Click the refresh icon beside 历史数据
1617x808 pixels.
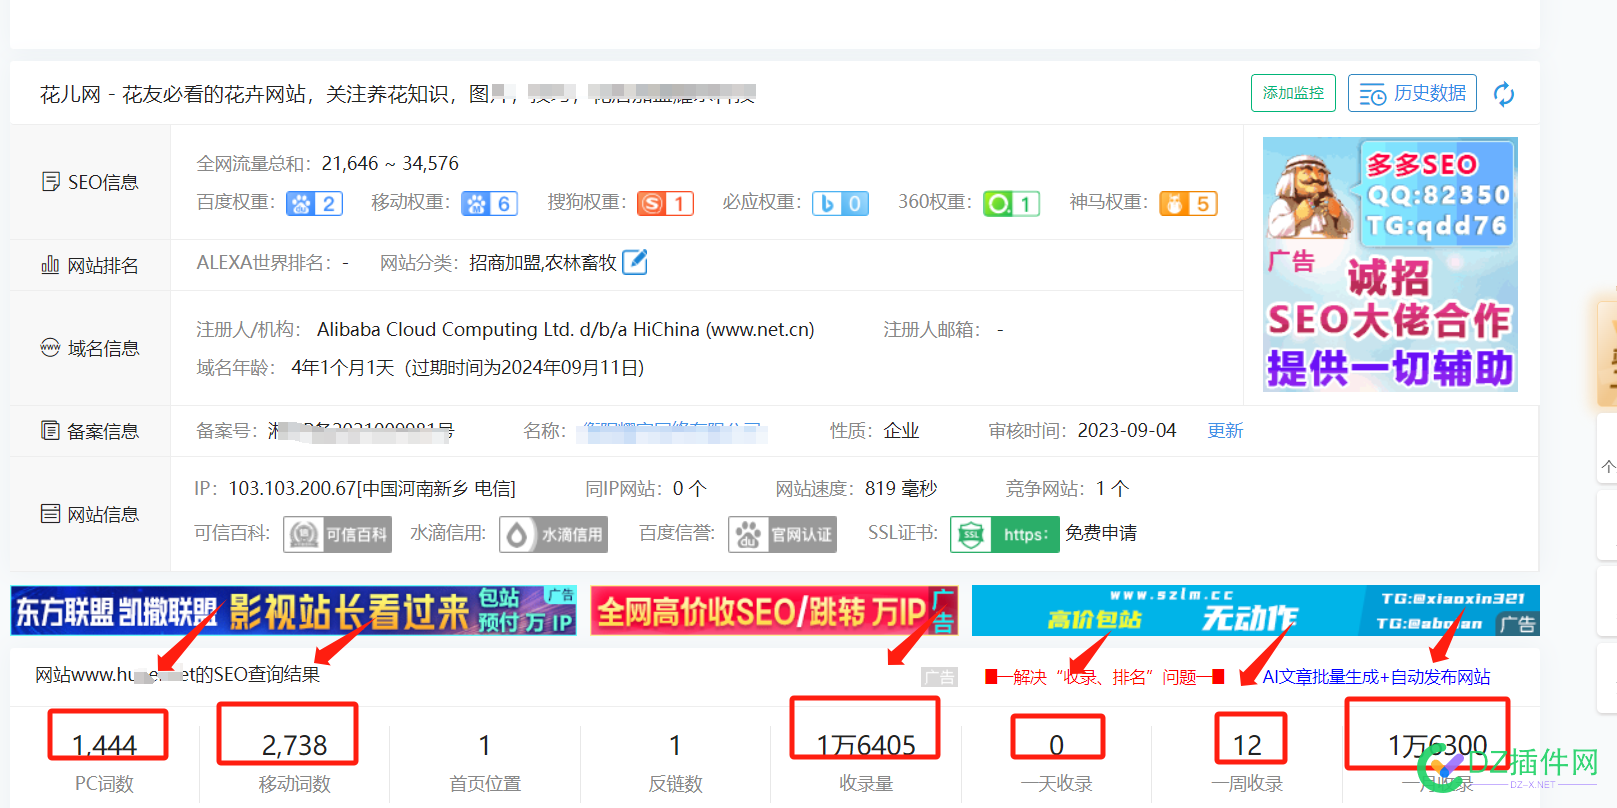tap(1503, 94)
